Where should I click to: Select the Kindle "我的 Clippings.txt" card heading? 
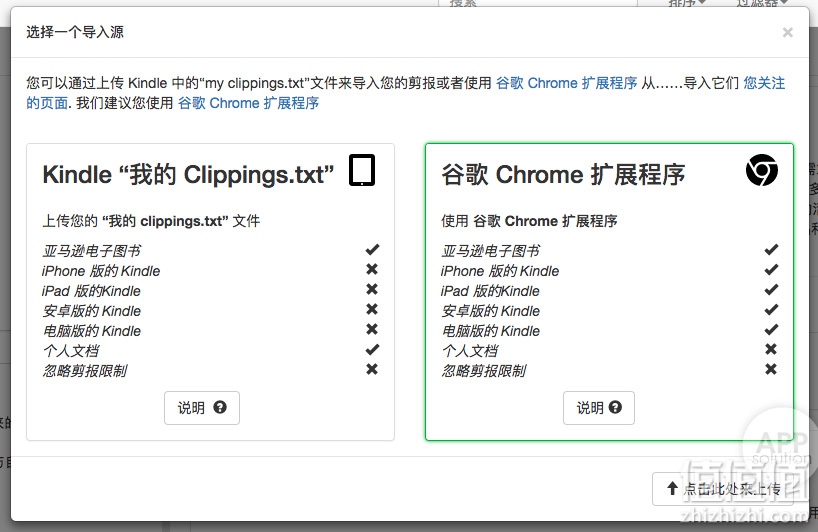pyautogui.click(x=188, y=175)
